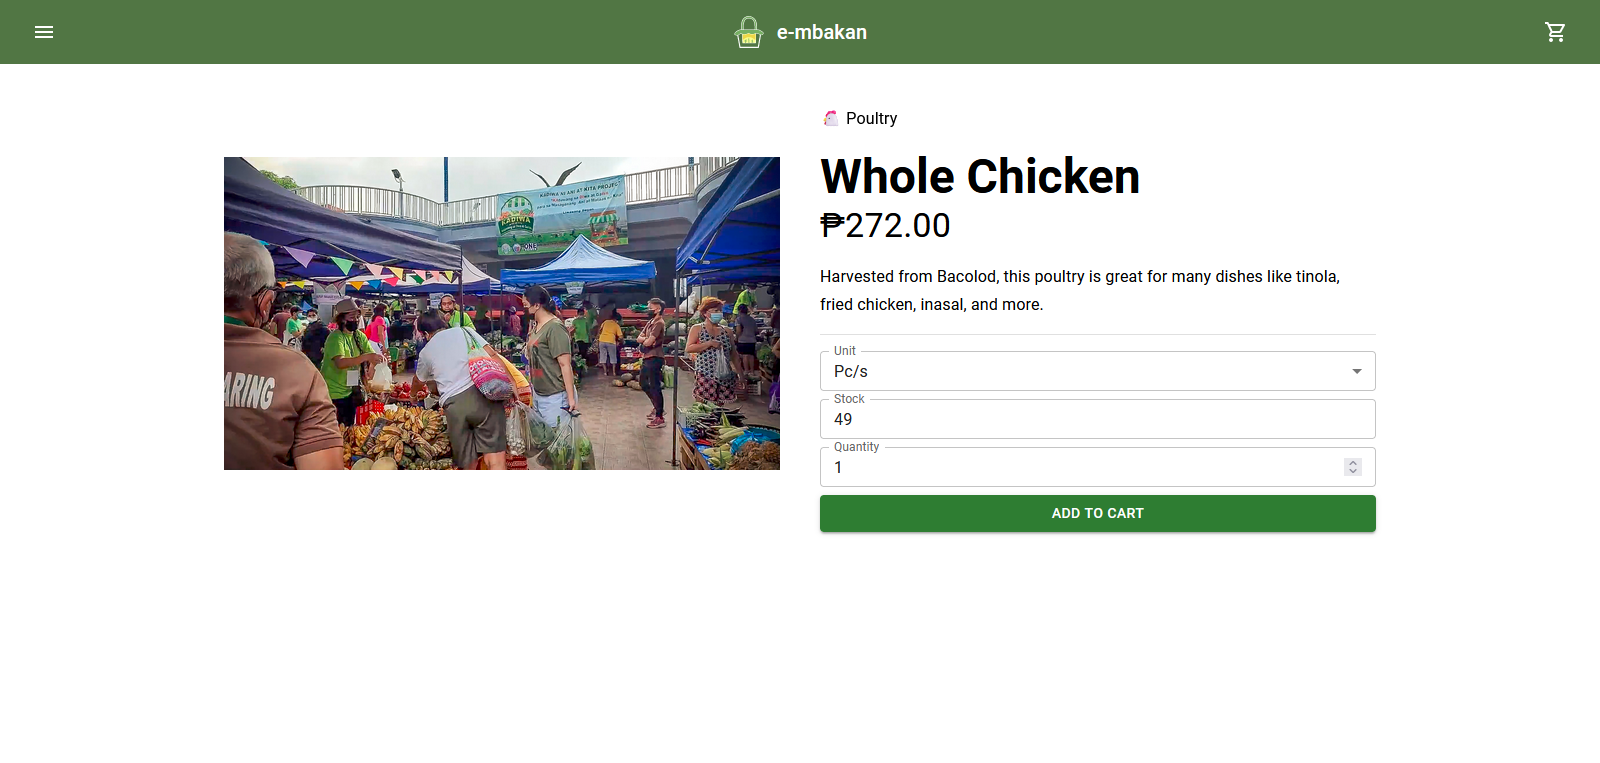The image size is (1600, 763).
Task: Click the ₱272.00 price text
Action: click(x=885, y=225)
